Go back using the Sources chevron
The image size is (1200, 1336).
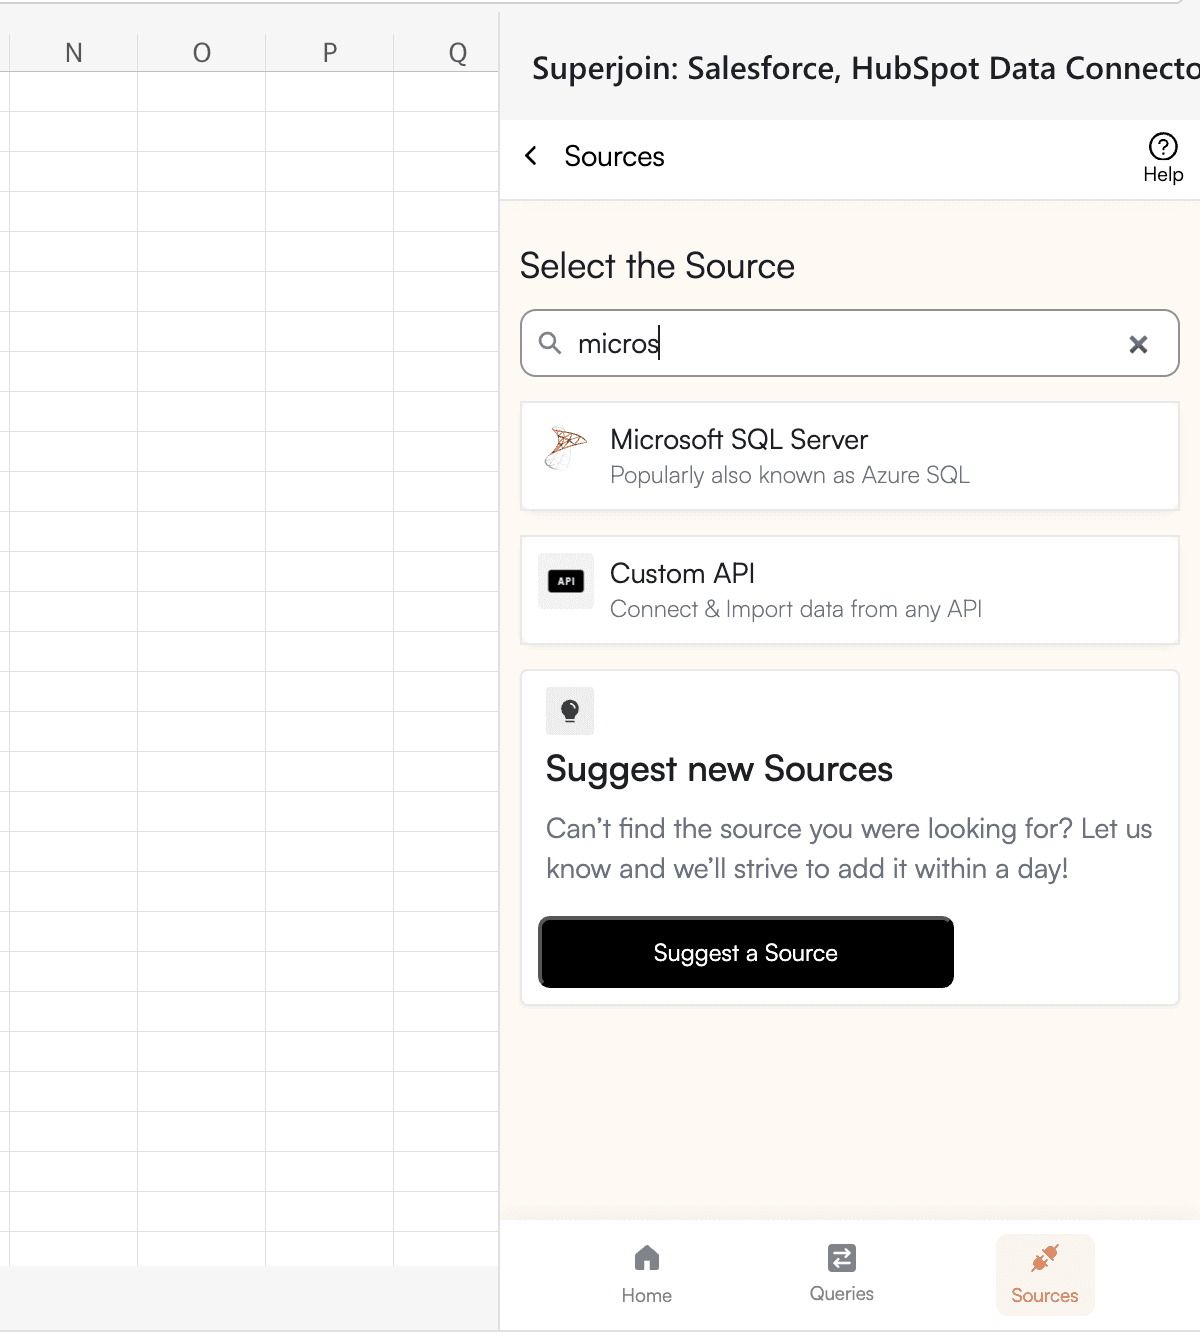[531, 156]
